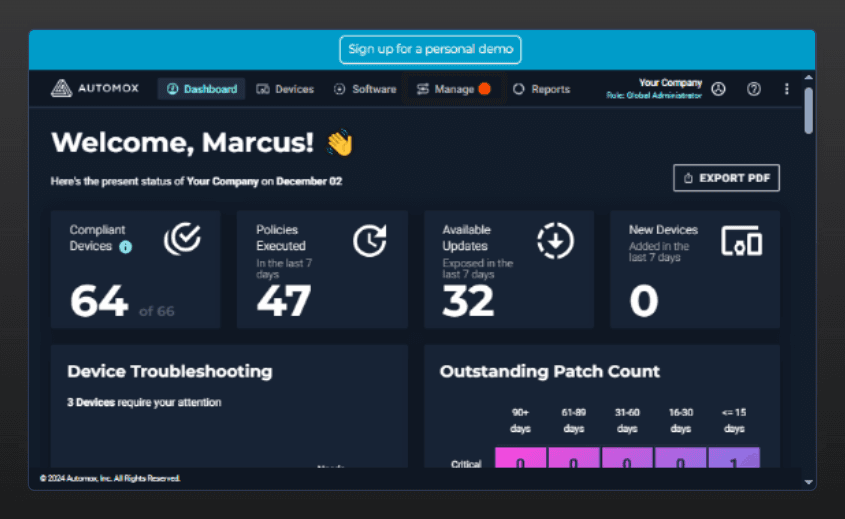
Task: Click the Critical 90+ days patch cell
Action: tap(521, 458)
